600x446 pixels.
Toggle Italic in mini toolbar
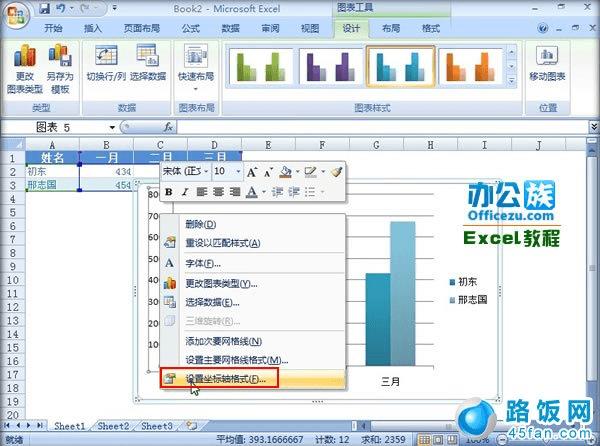pos(185,192)
